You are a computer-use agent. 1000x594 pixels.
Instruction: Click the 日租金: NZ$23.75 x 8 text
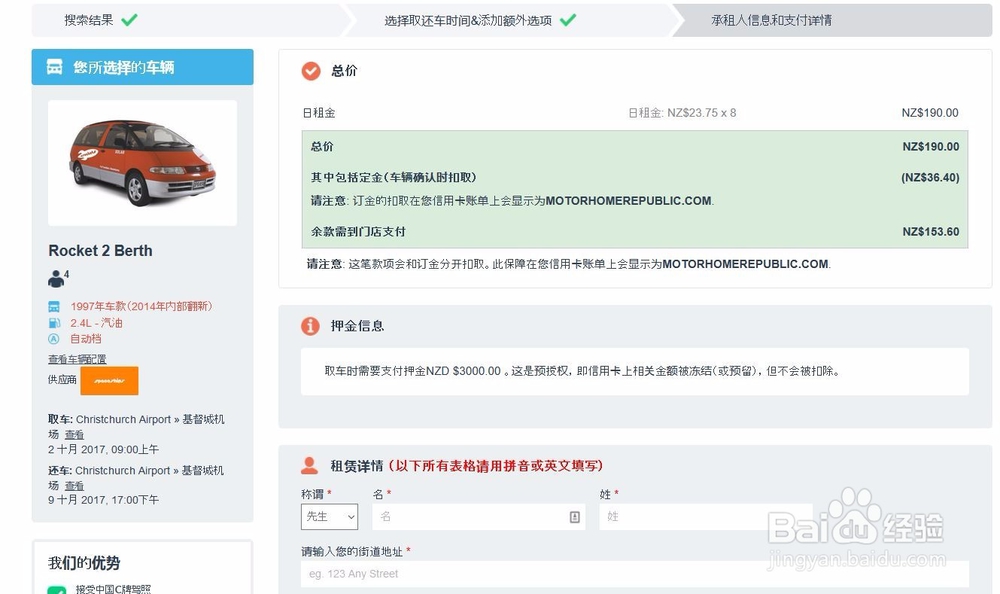682,113
